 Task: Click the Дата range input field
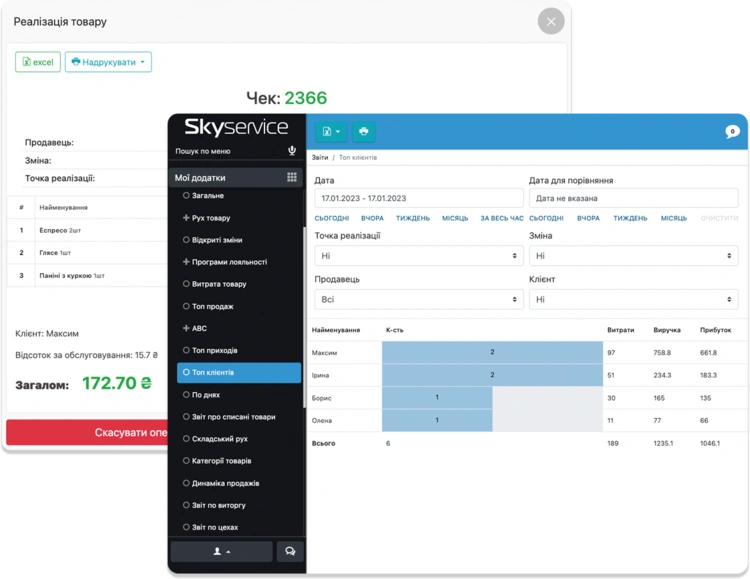click(x=419, y=198)
